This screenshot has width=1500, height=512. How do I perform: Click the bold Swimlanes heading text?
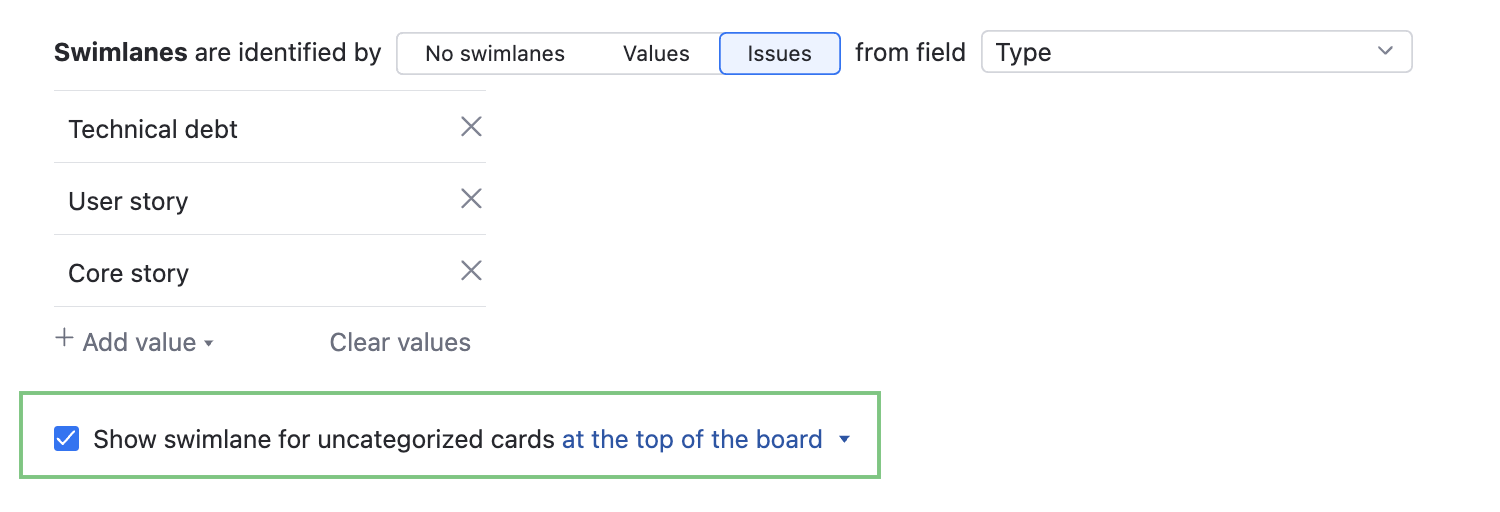point(120,53)
